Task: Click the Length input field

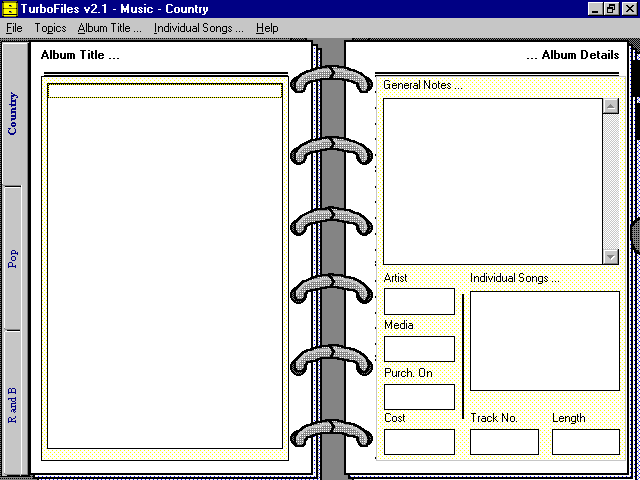Action: [585, 442]
